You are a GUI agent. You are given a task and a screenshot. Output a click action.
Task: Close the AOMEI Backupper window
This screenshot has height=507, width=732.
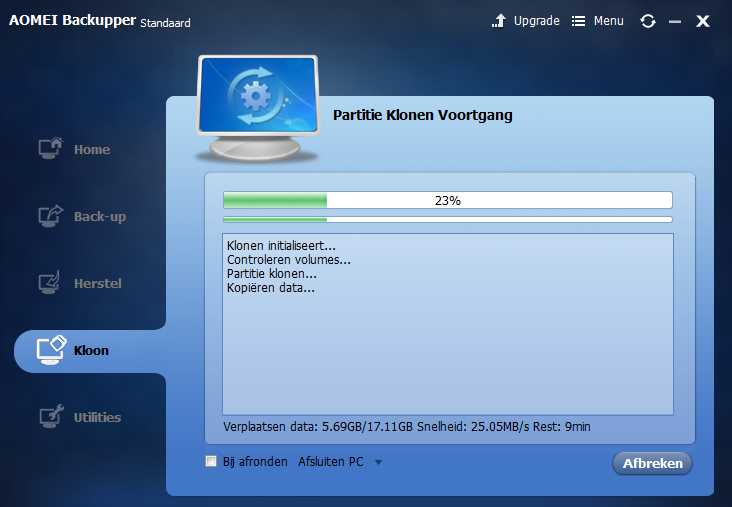tap(703, 21)
